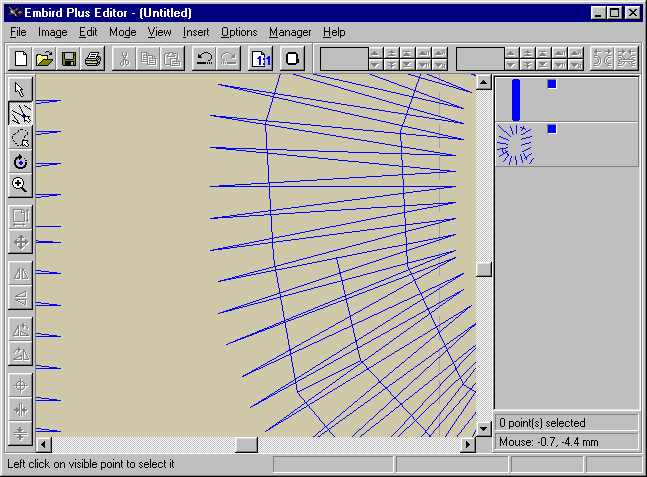The image size is (647, 477).
Task: Click the blue color swatch of the sunburst object
Action: pyautogui.click(x=552, y=129)
